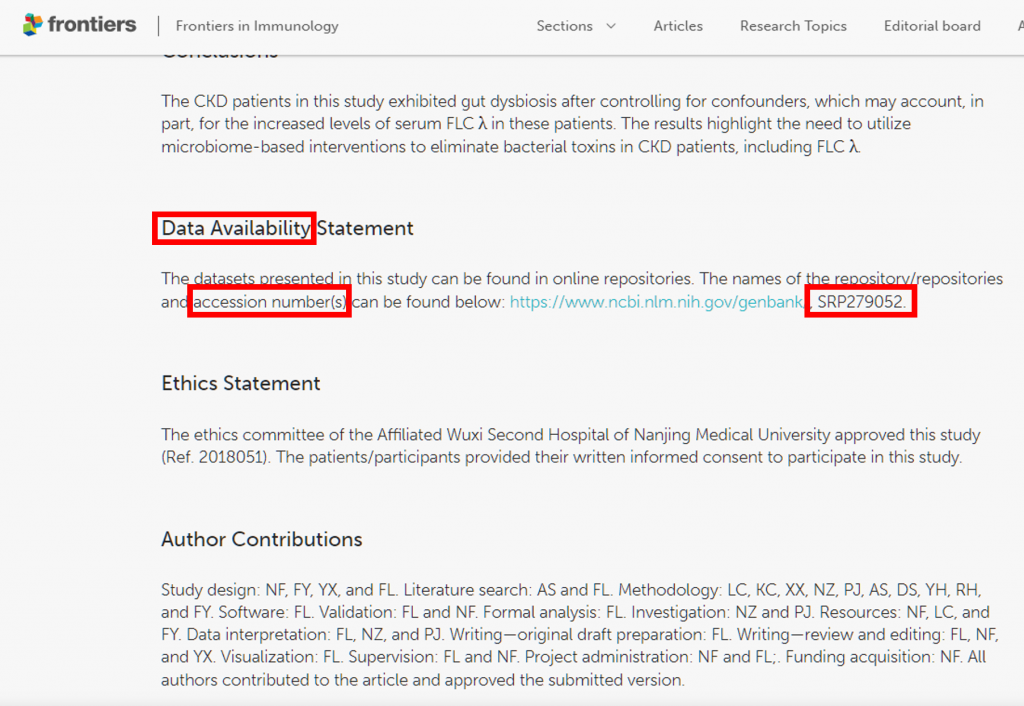Screen dimensions: 1024x706
Task: Click the word Statement after Data Availability
Action: pyautogui.click(x=365, y=228)
